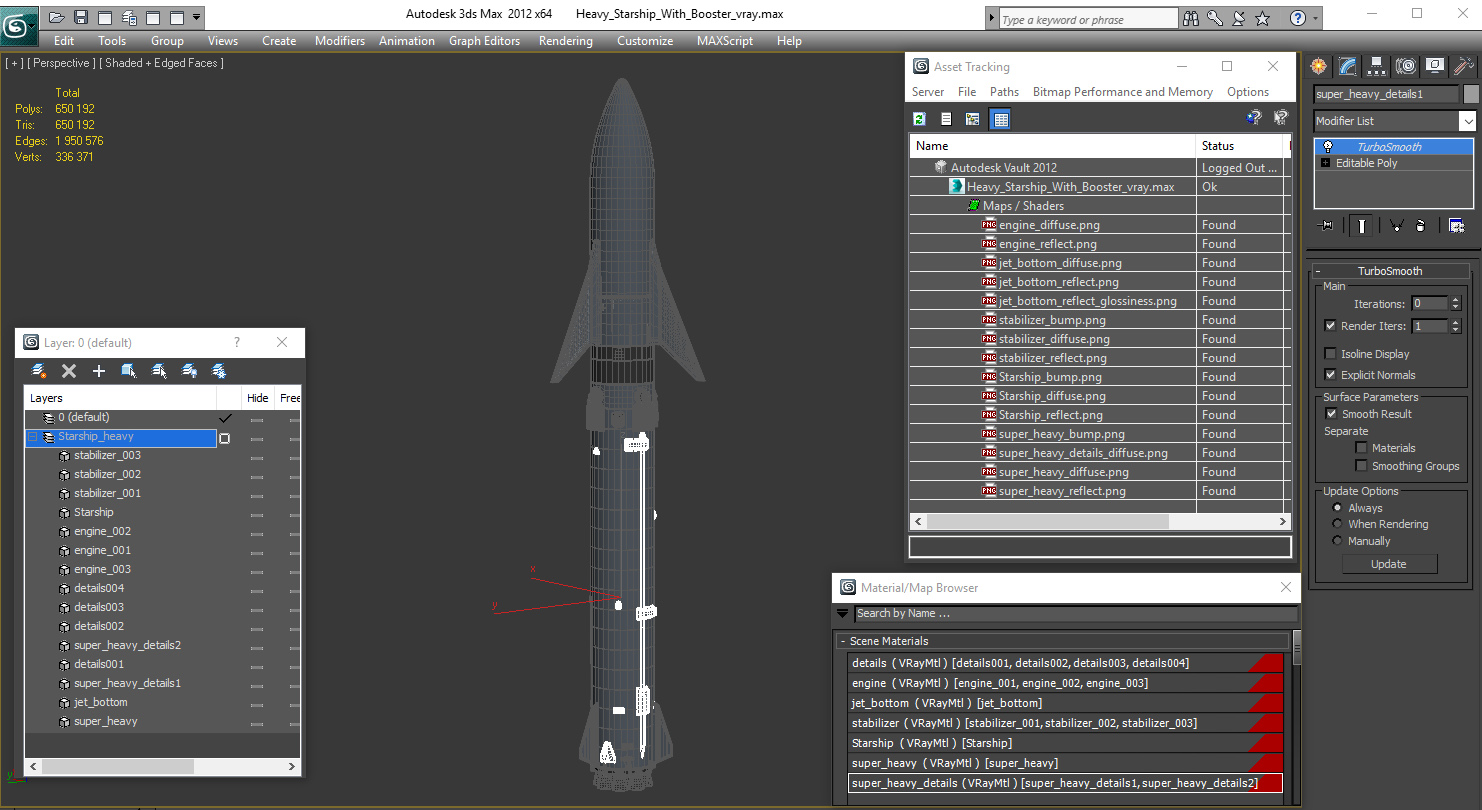
Task: Toggle Show End Result icon
Action: (1360, 225)
